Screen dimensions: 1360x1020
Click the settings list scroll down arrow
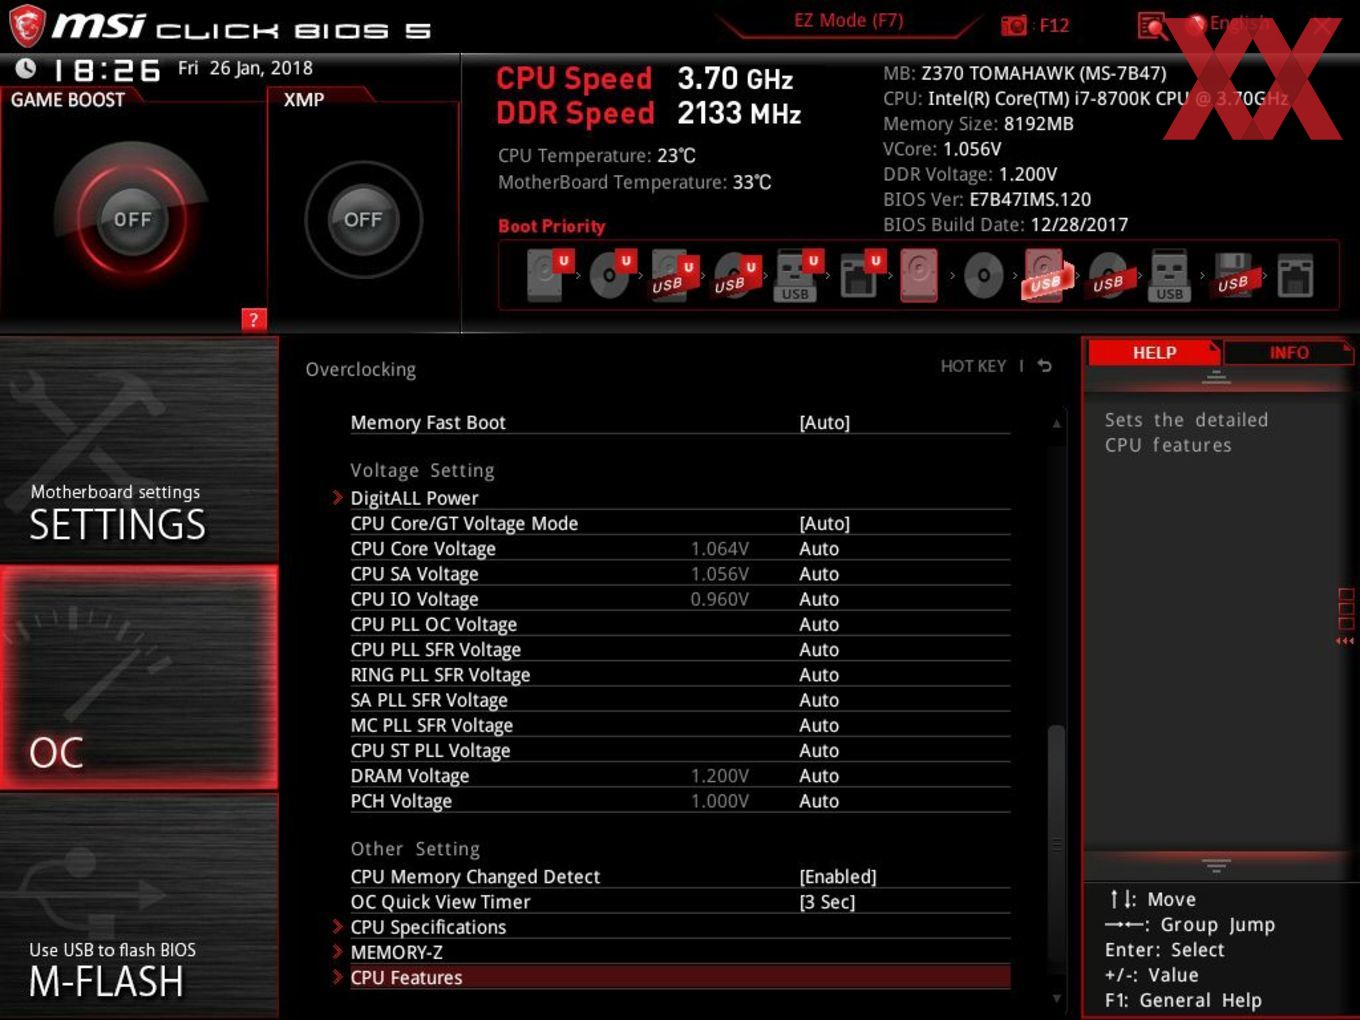pos(1056,997)
